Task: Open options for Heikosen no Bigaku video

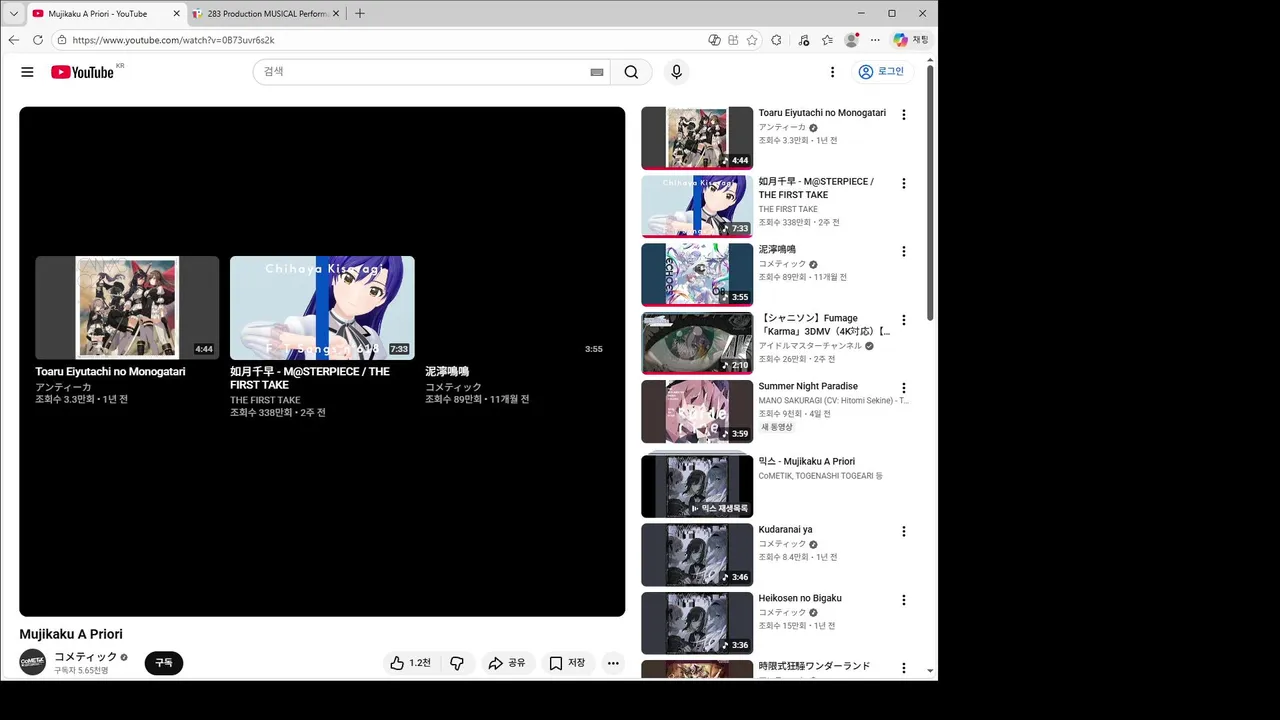Action: click(x=904, y=600)
